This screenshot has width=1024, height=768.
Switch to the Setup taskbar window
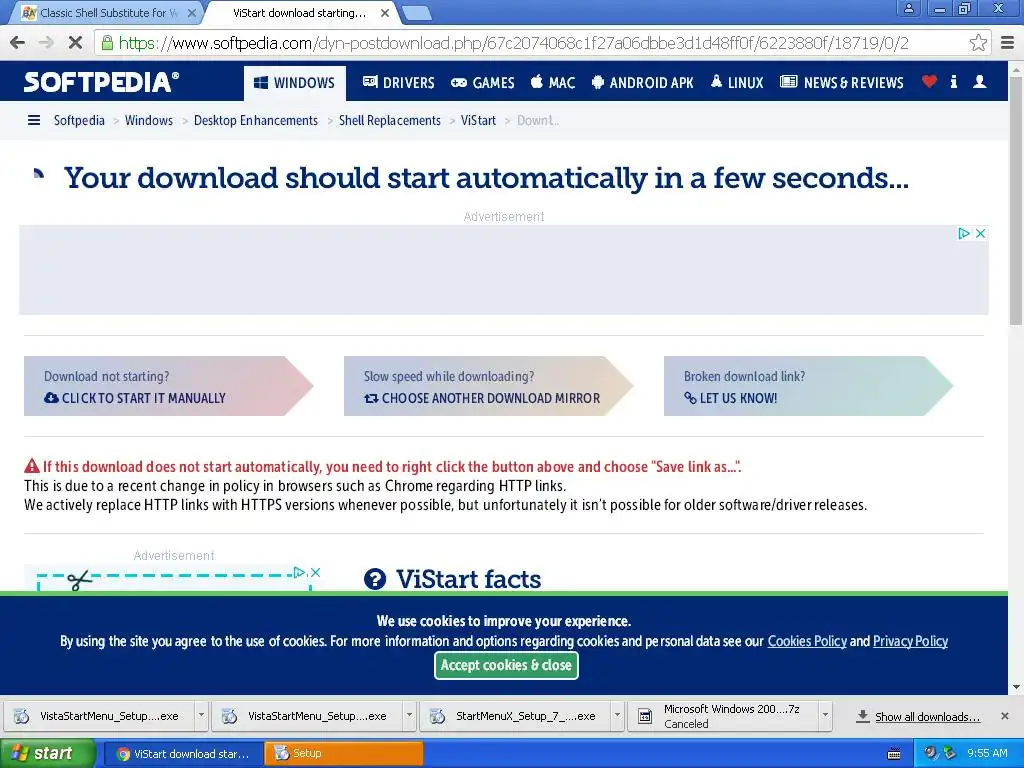point(344,754)
